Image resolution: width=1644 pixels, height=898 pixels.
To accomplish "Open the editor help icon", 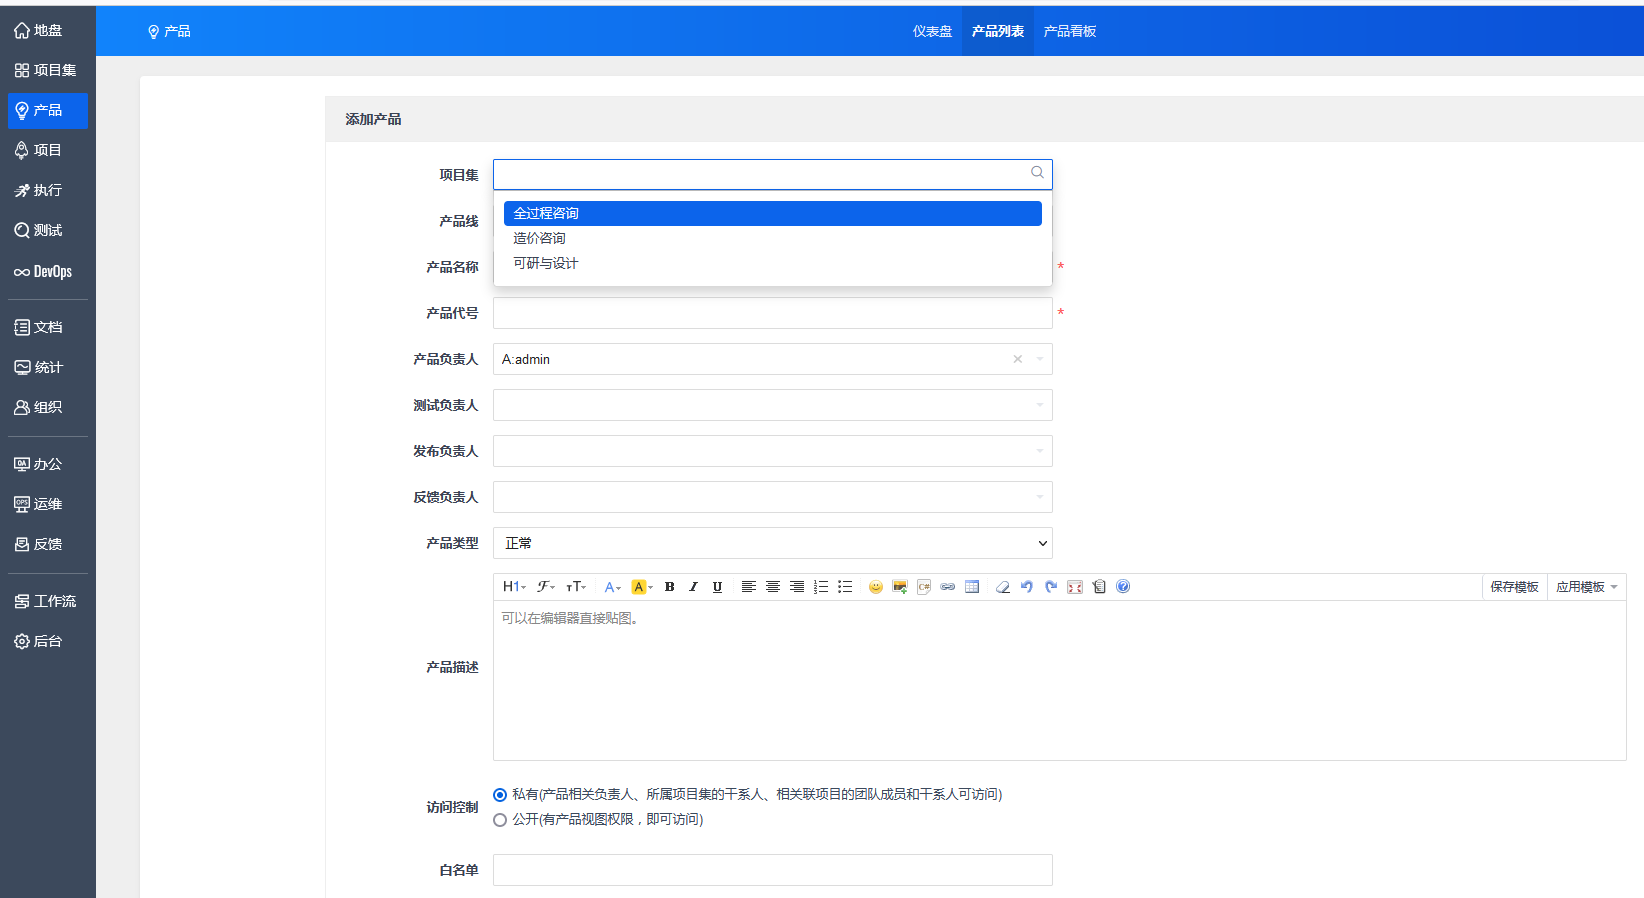I will click(x=1123, y=587).
